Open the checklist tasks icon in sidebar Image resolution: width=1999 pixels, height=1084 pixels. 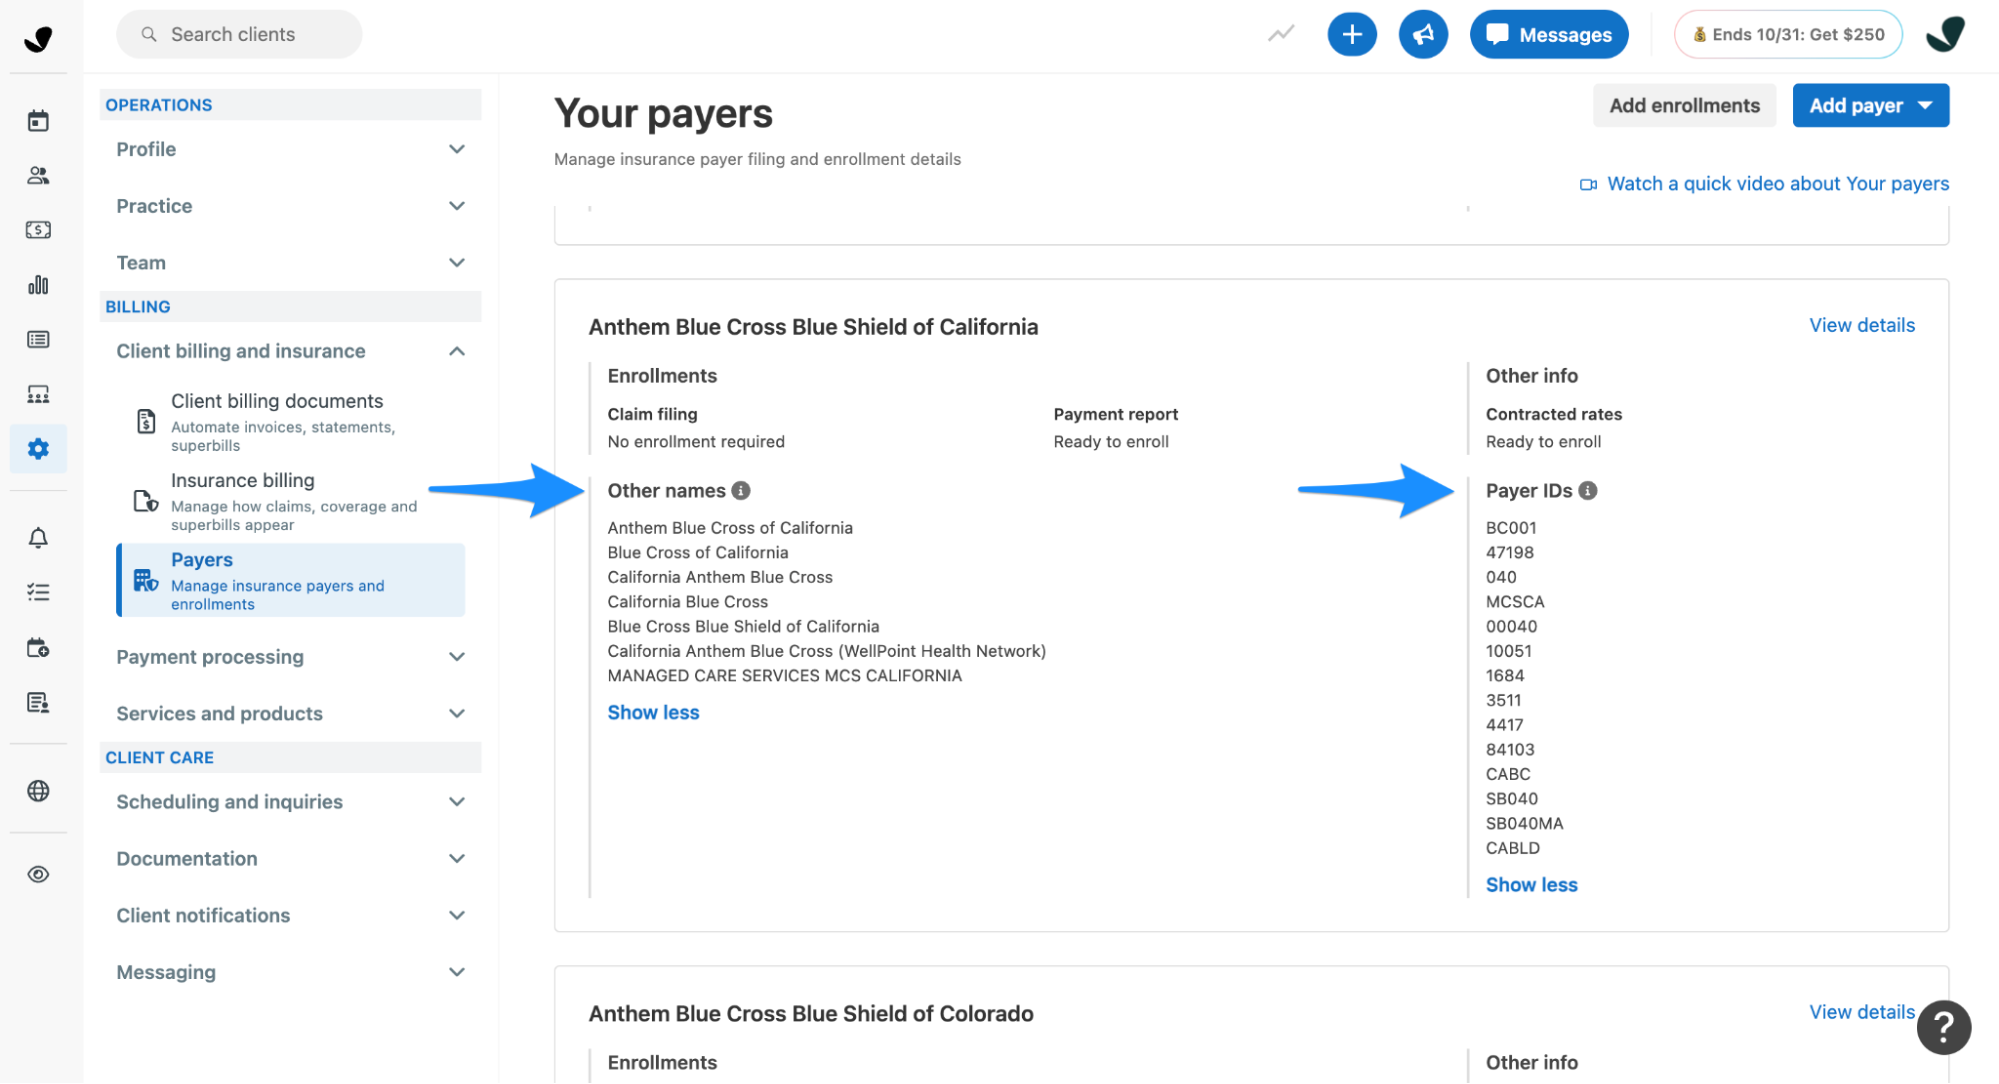pyautogui.click(x=38, y=593)
